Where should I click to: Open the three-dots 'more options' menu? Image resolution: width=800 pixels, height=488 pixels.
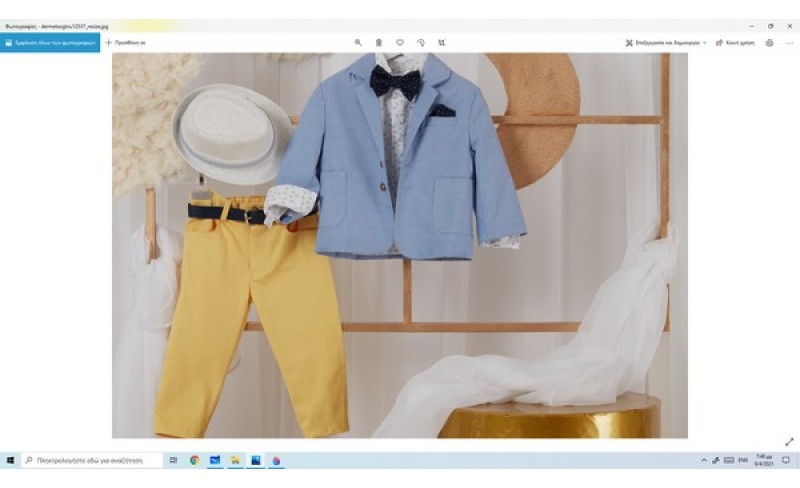tap(790, 43)
